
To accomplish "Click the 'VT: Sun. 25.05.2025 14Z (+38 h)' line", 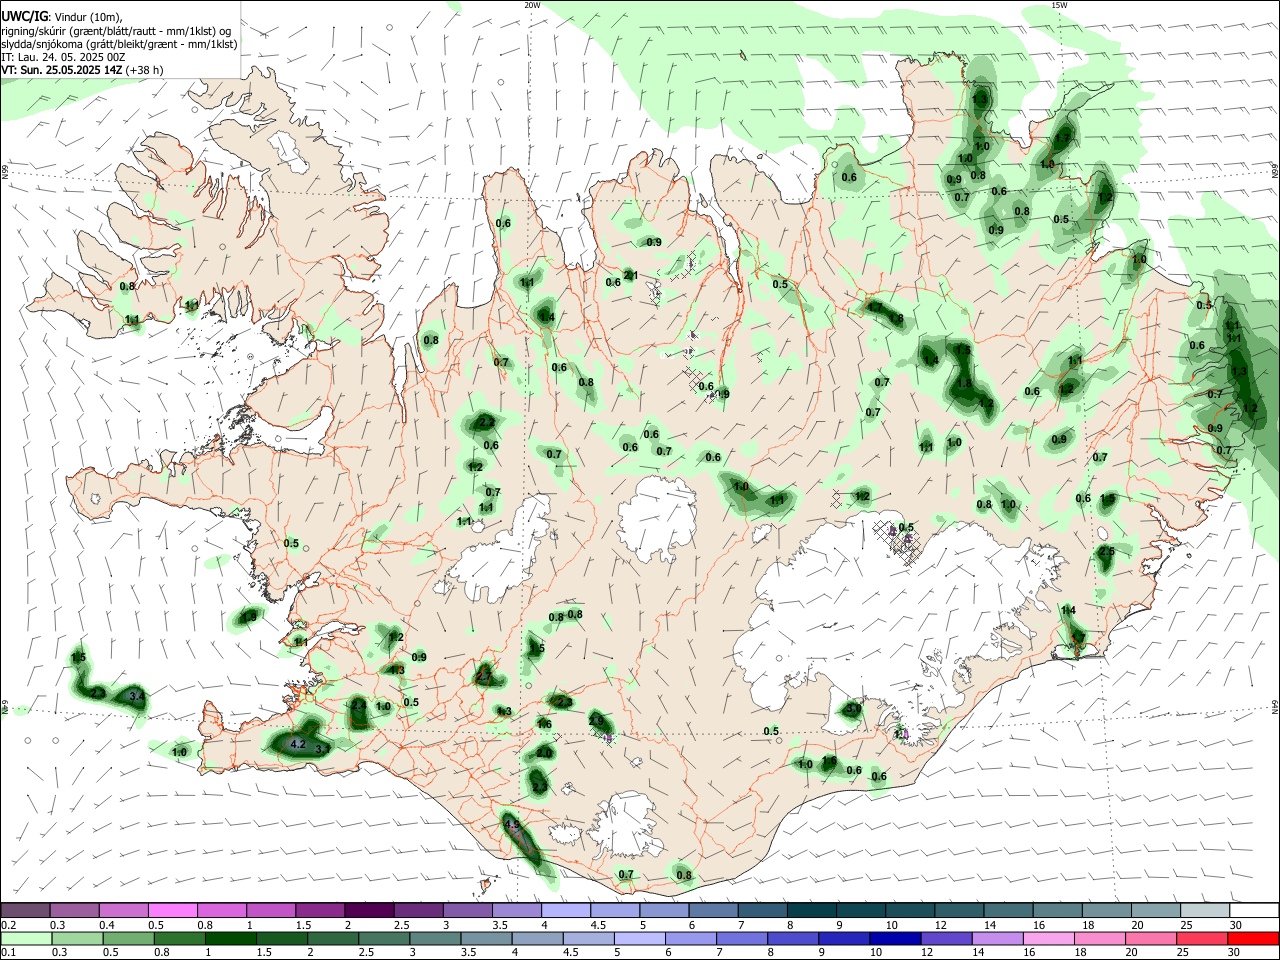I will (x=82, y=70).
